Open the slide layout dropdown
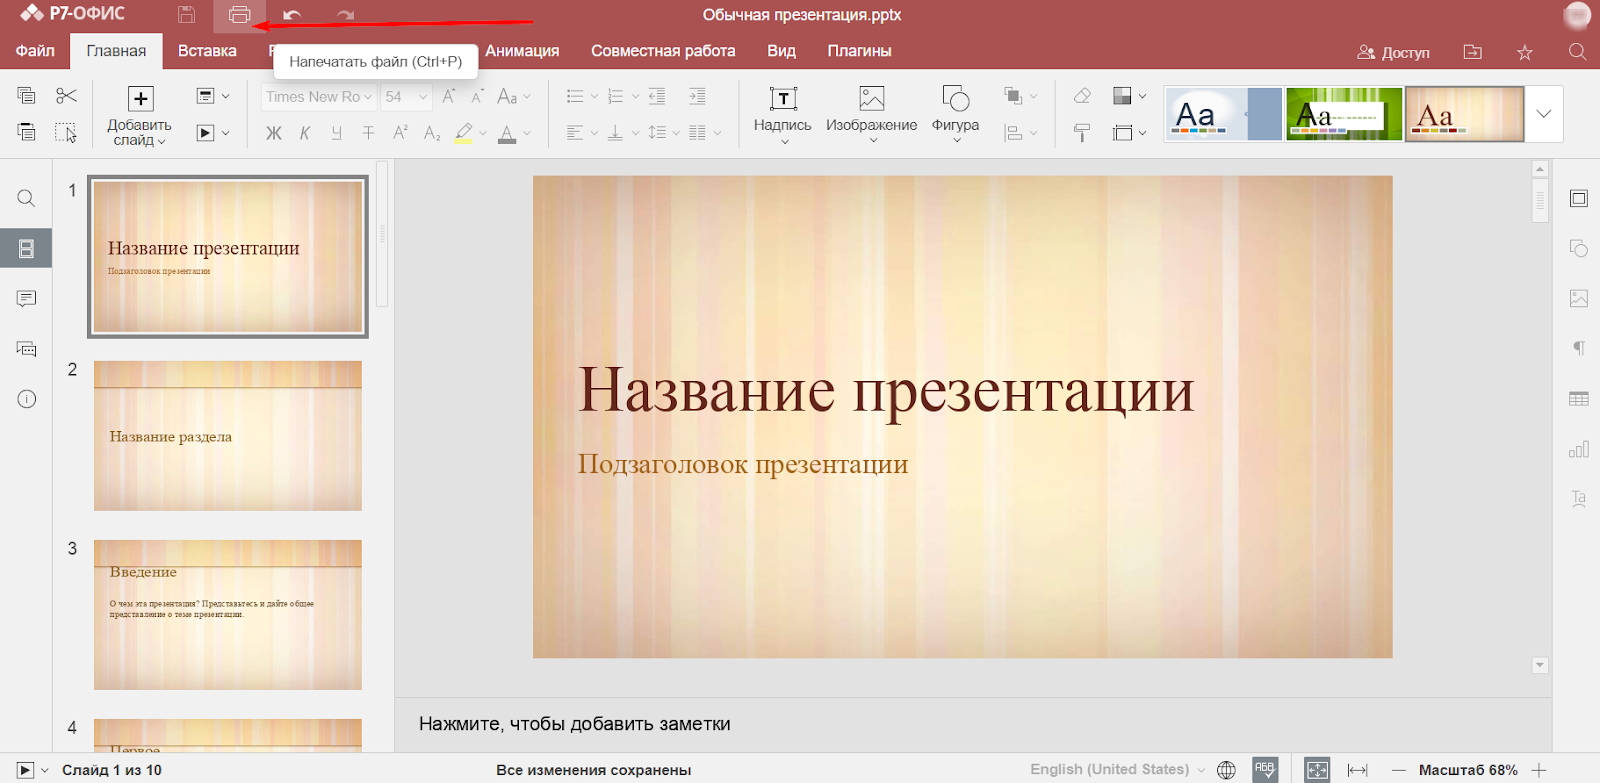Image resolution: width=1600 pixels, height=783 pixels. click(213, 96)
